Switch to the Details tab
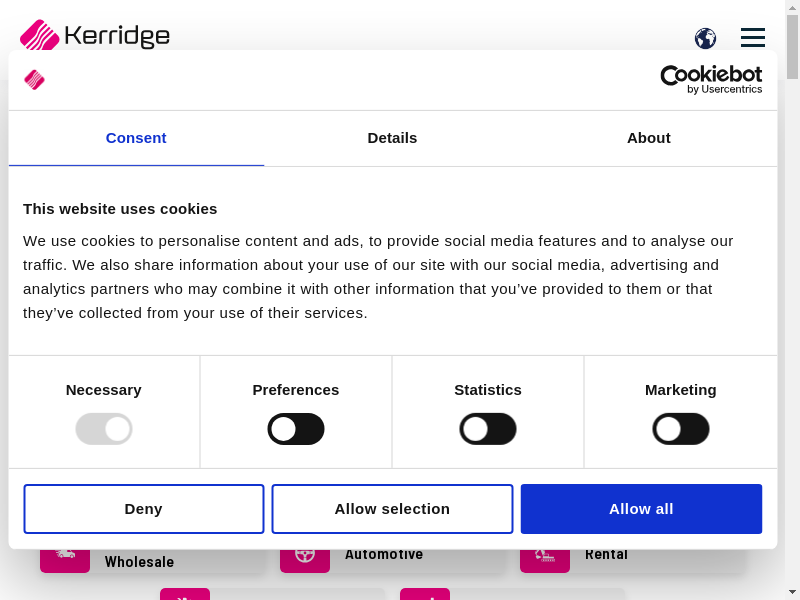Image resolution: width=800 pixels, height=600 pixels. click(x=392, y=138)
